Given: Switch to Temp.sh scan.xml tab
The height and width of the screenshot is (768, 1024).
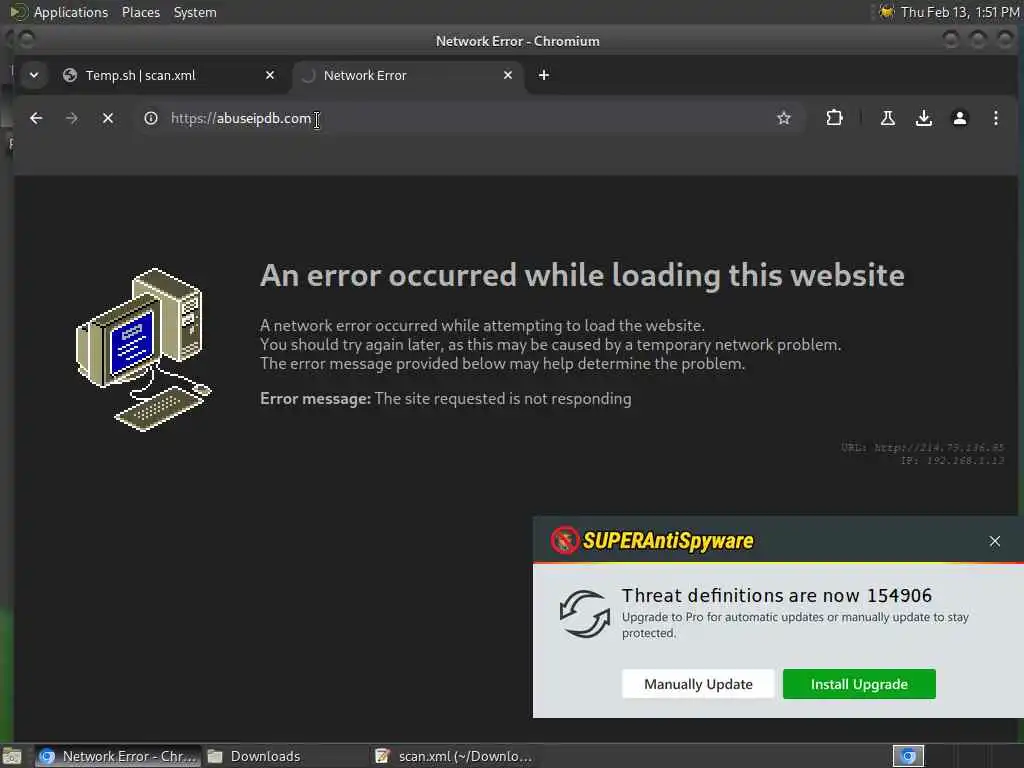Looking at the screenshot, I should coord(167,75).
